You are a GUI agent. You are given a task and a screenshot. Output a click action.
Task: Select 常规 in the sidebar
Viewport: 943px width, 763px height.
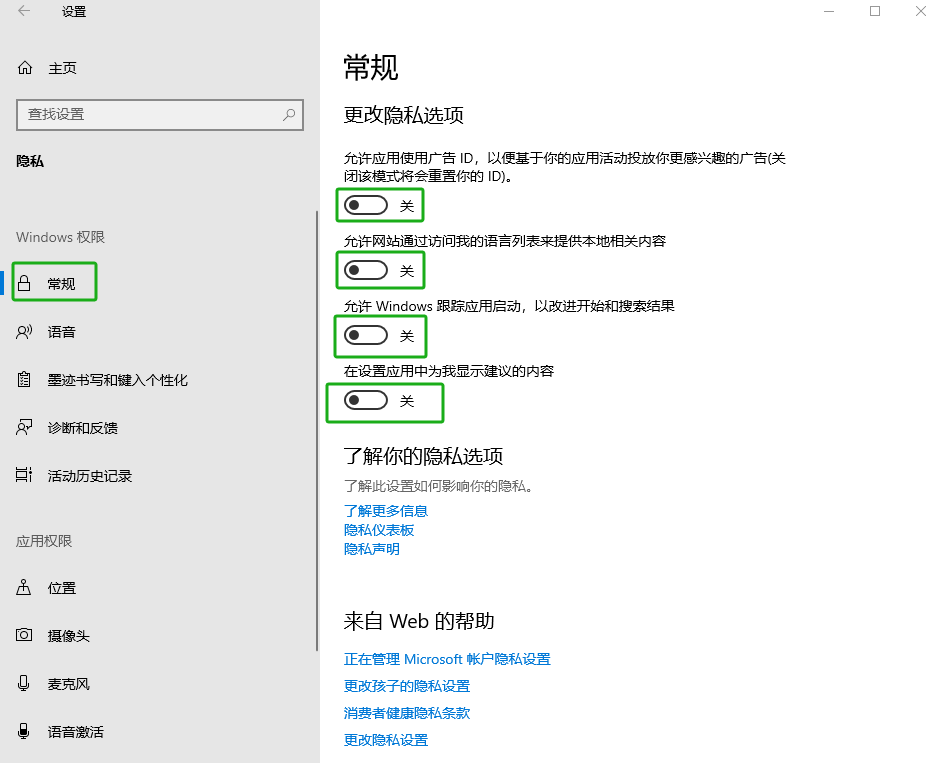(x=61, y=284)
